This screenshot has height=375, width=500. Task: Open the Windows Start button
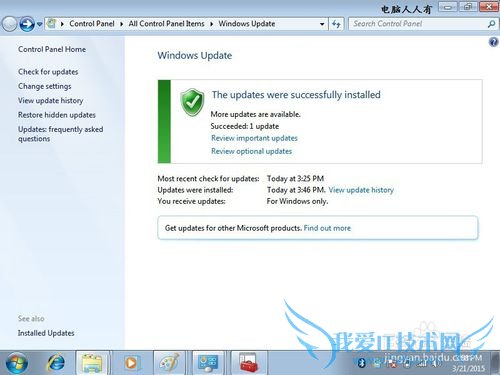click(17, 363)
